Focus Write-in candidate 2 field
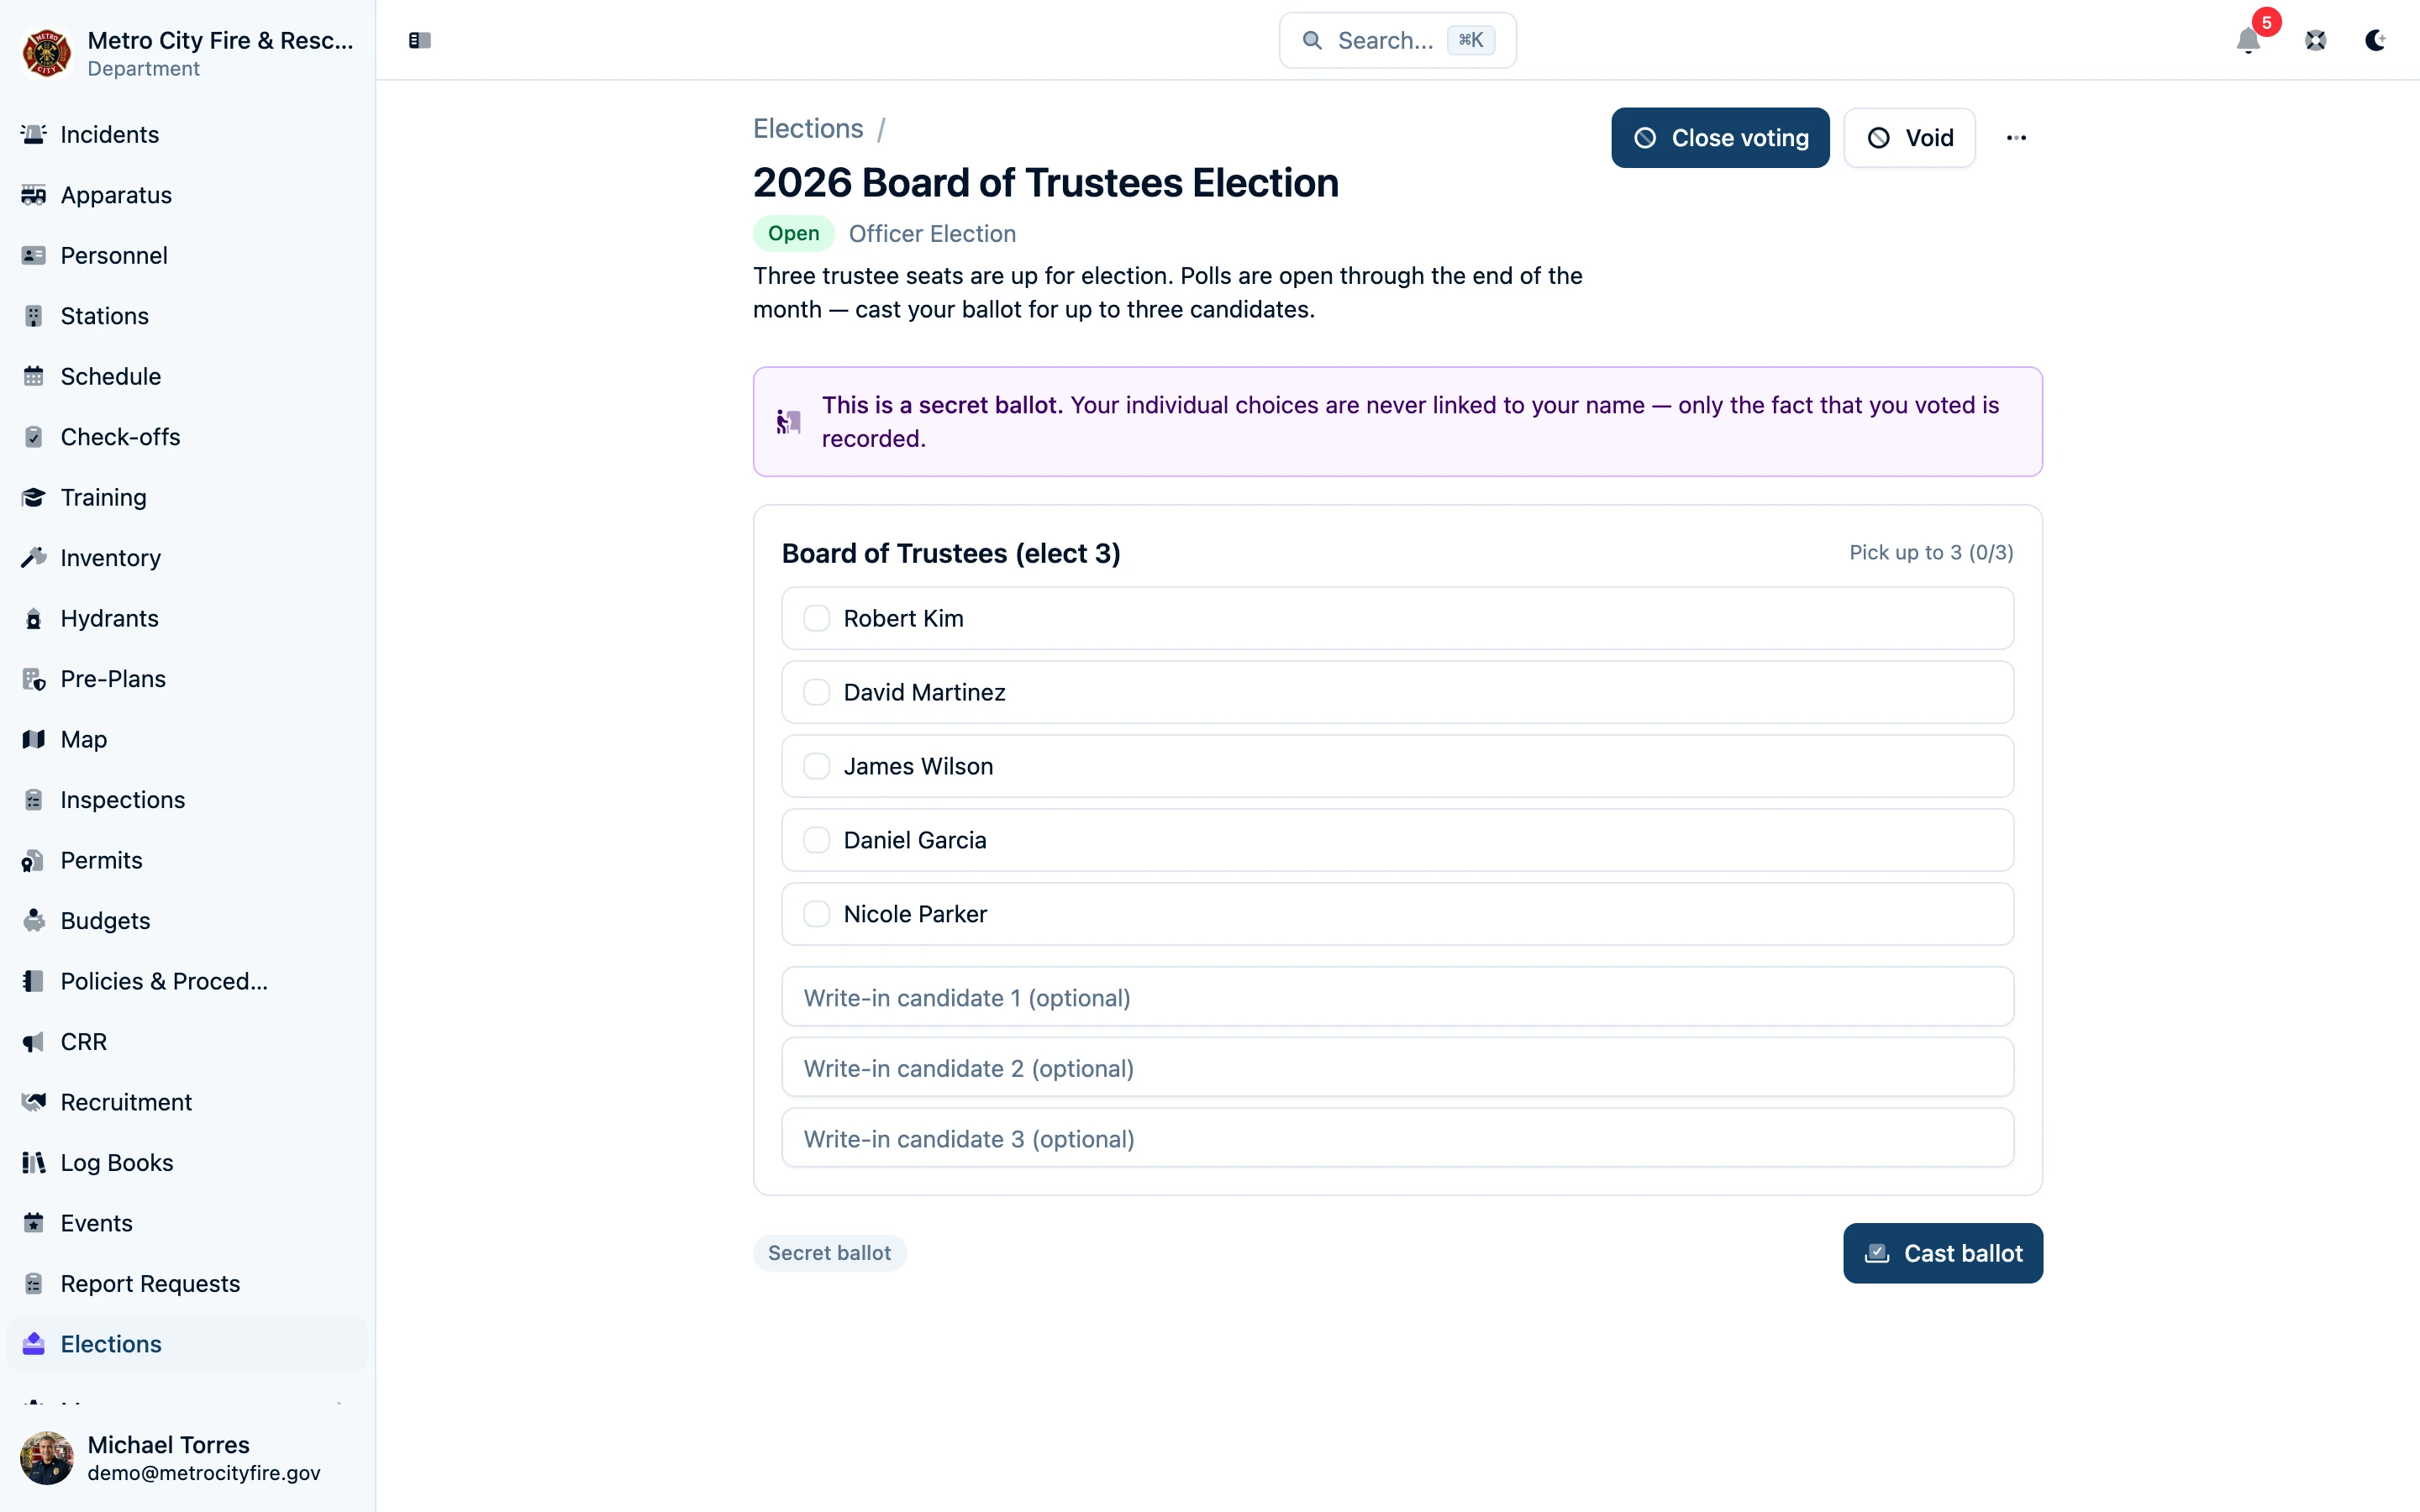This screenshot has width=2420, height=1512. click(1397, 1067)
